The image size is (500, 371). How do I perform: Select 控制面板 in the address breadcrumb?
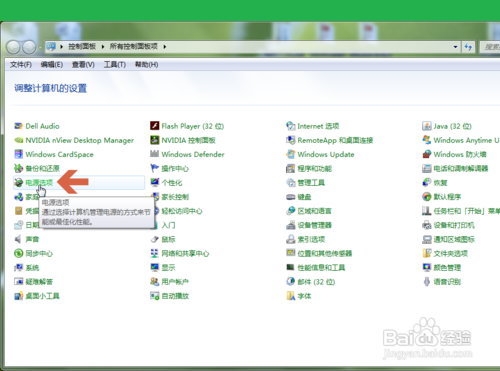[x=82, y=46]
